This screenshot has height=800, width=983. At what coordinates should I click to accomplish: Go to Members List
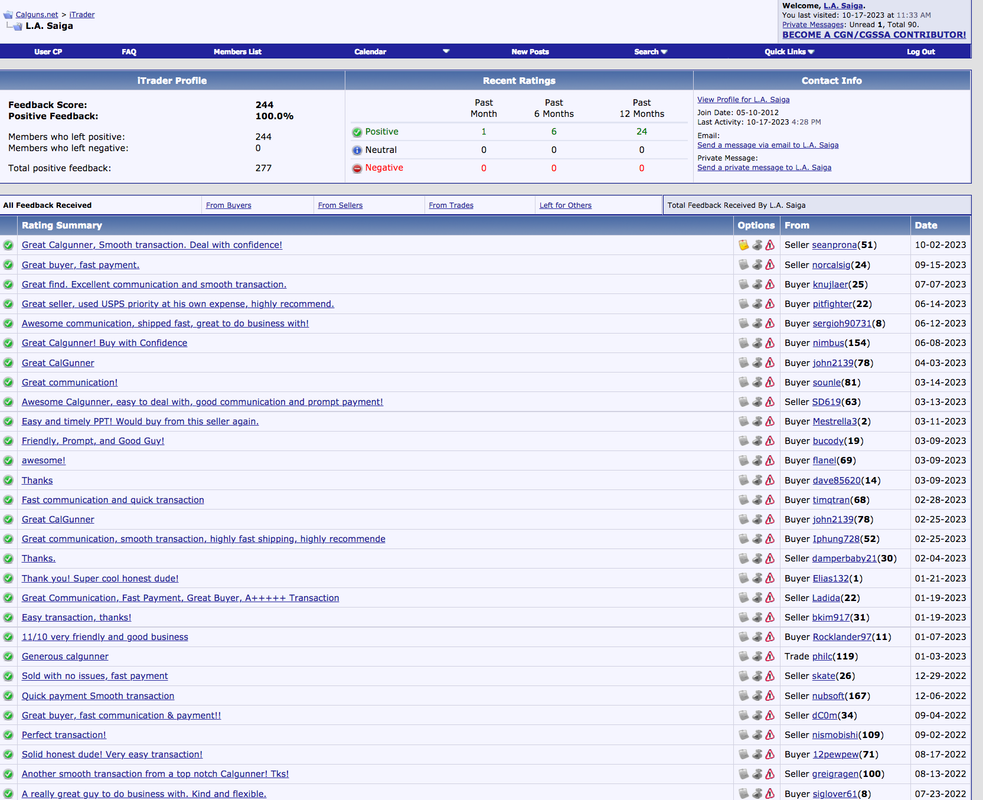[238, 51]
